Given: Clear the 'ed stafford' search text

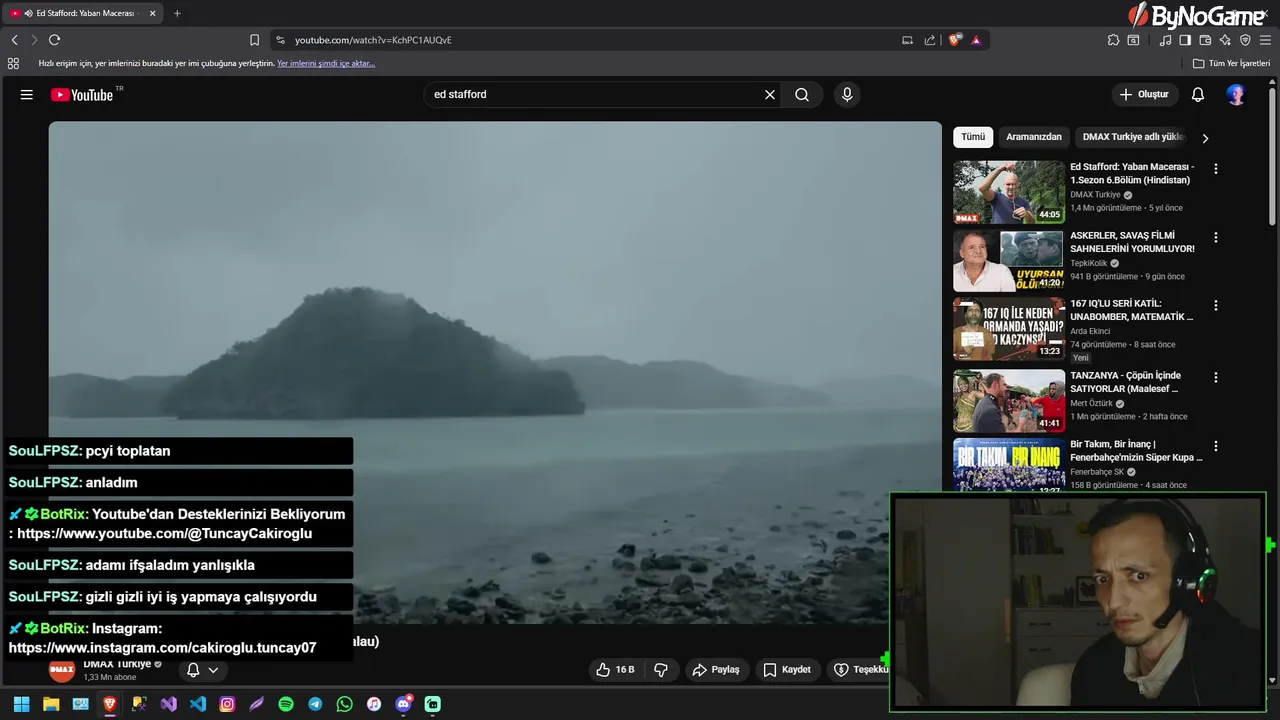Looking at the screenshot, I should pos(770,95).
